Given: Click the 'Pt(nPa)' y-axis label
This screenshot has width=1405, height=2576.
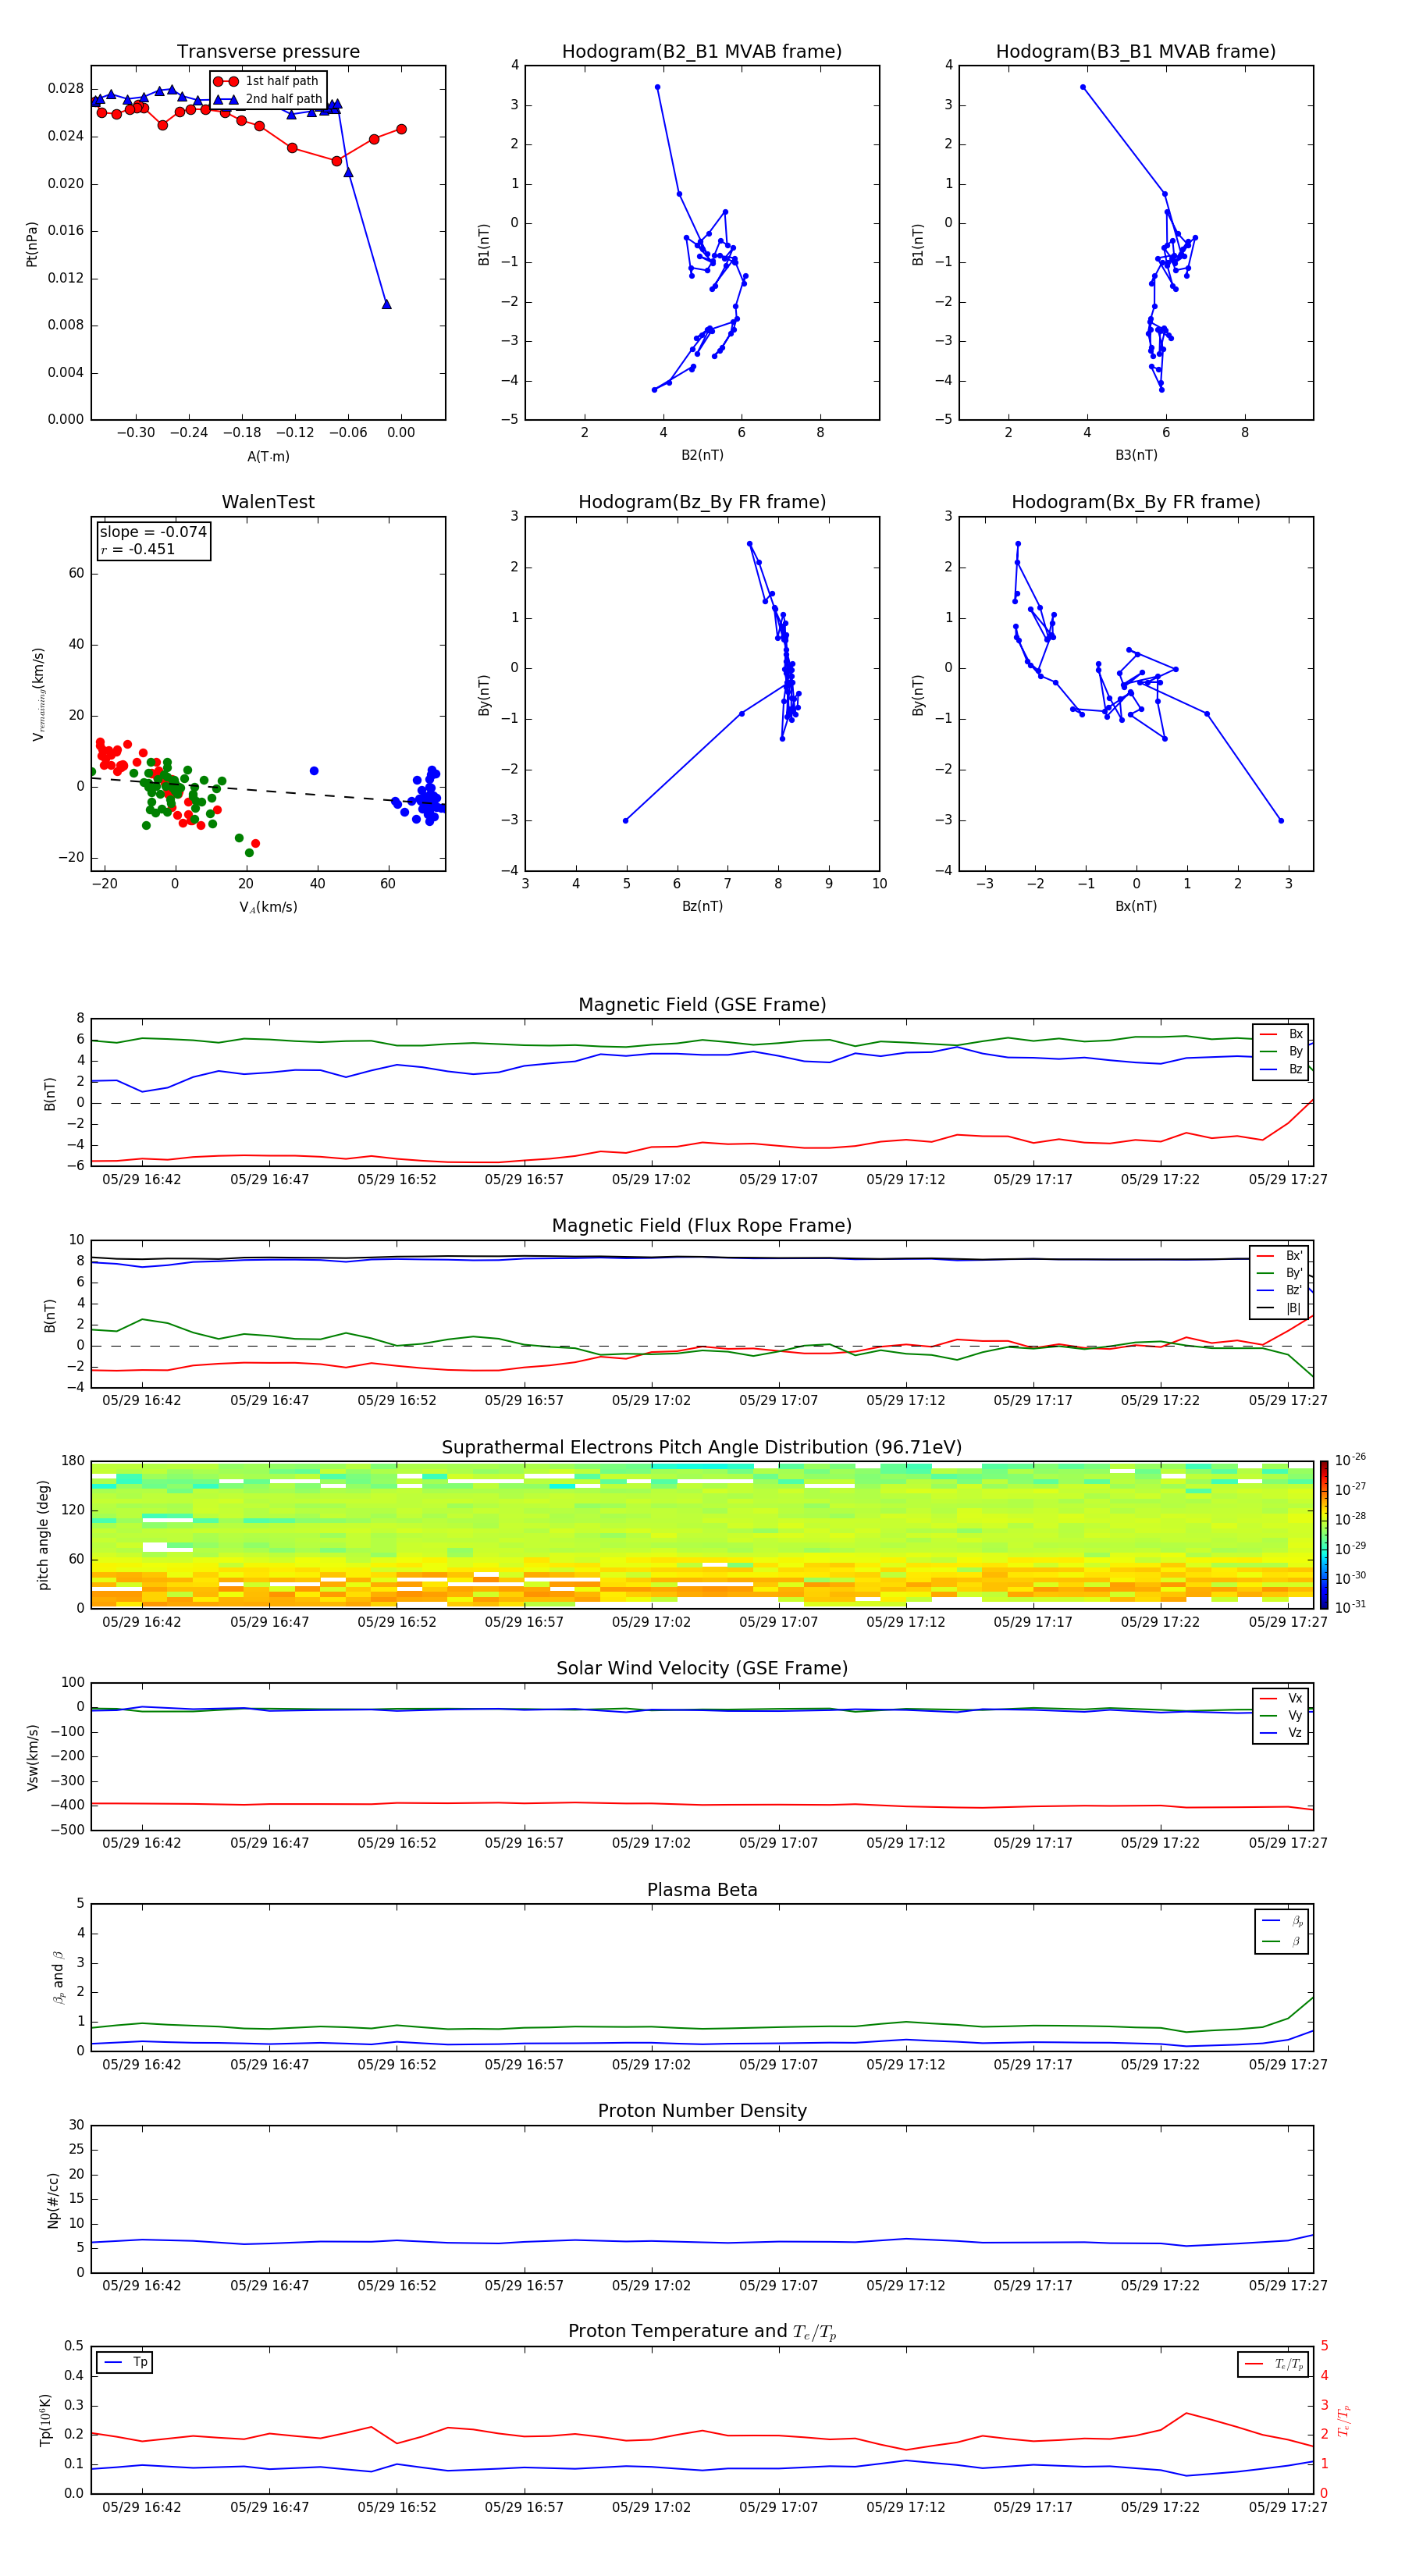Looking at the screenshot, I should 32,244.
